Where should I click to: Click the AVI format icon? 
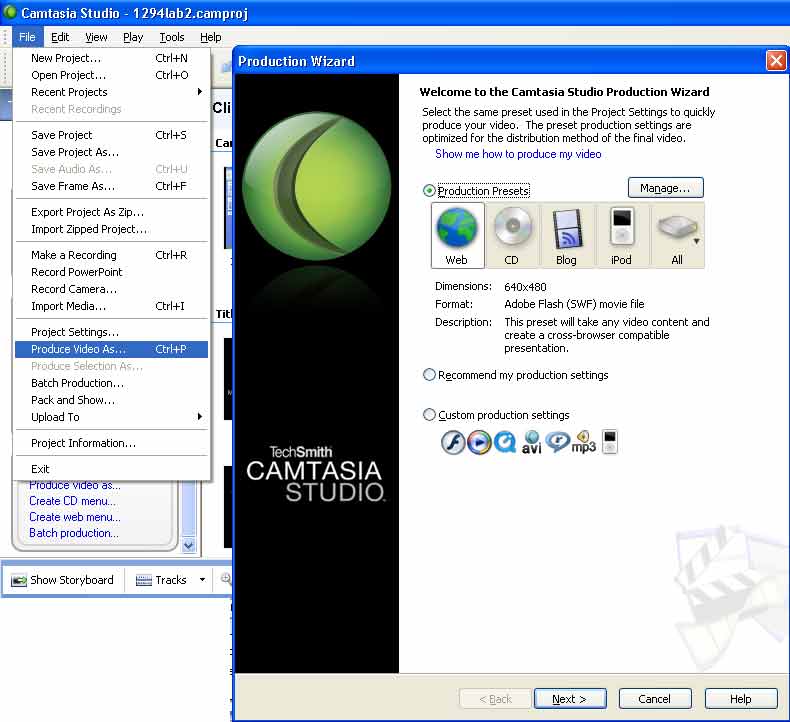pyautogui.click(x=532, y=443)
